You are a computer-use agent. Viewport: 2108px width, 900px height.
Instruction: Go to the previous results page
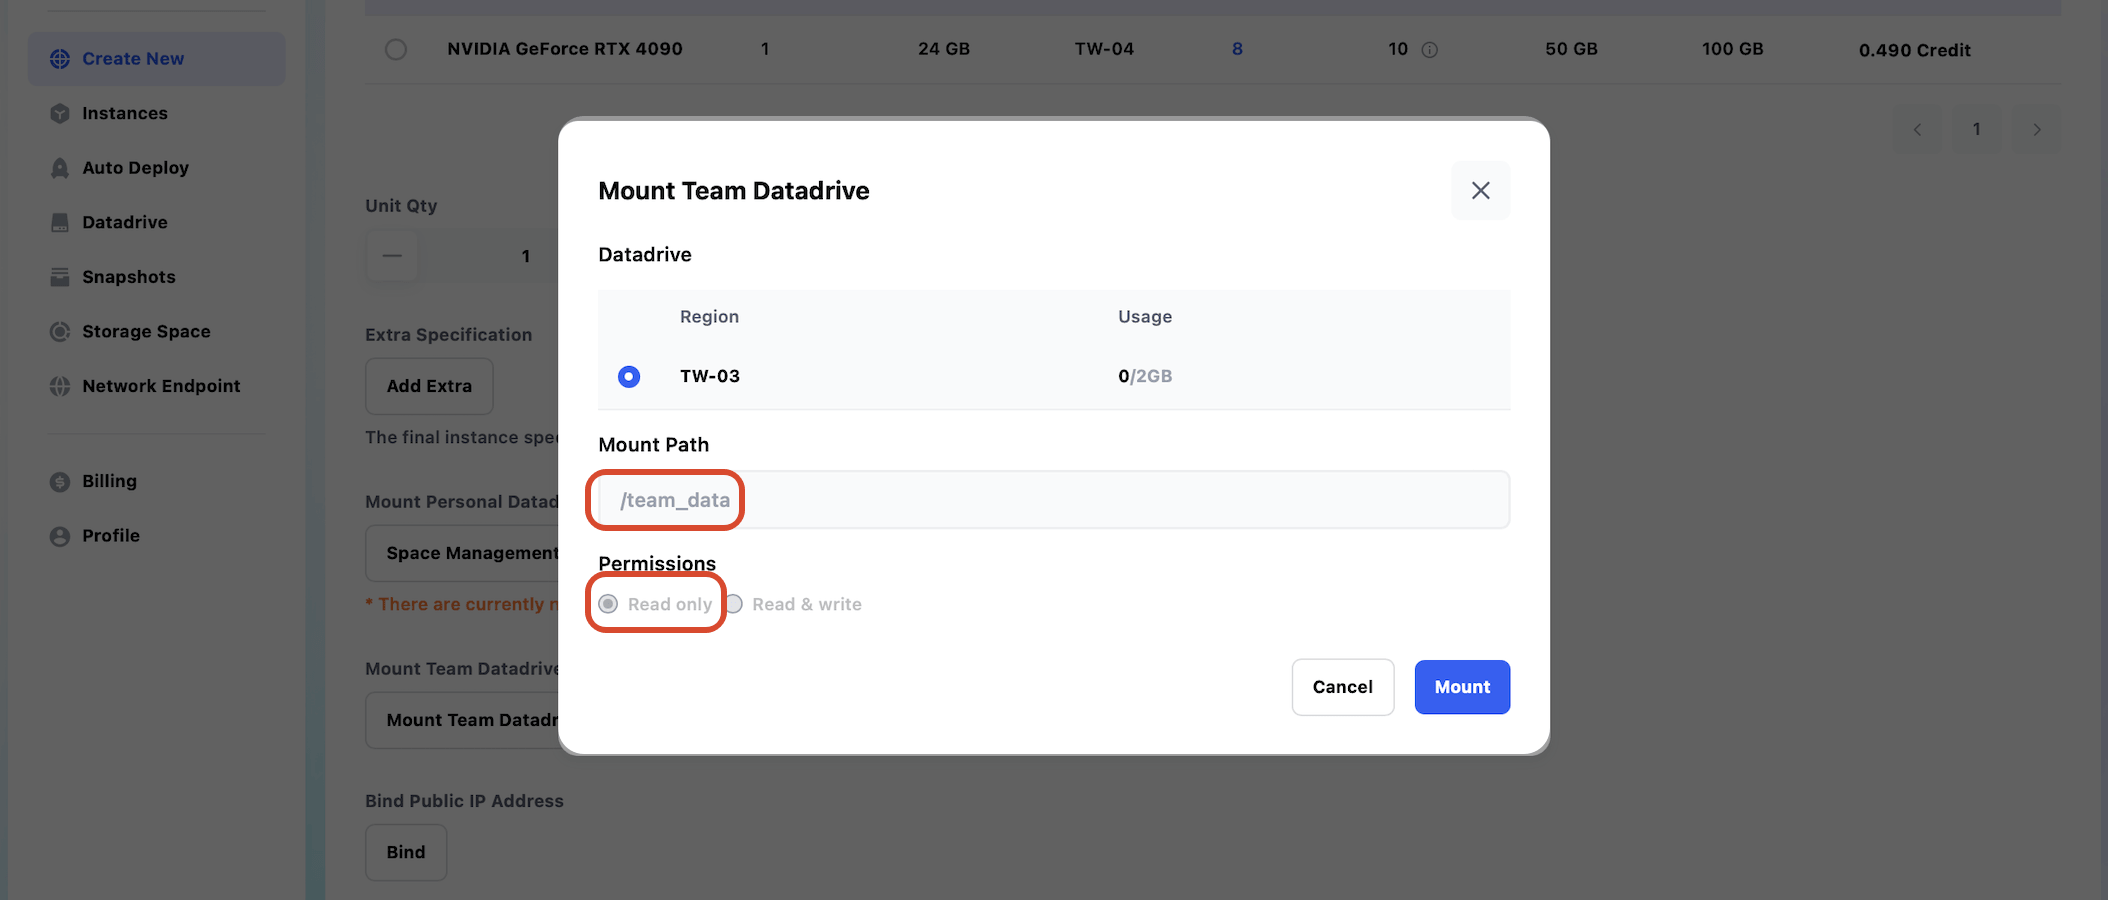(1917, 129)
